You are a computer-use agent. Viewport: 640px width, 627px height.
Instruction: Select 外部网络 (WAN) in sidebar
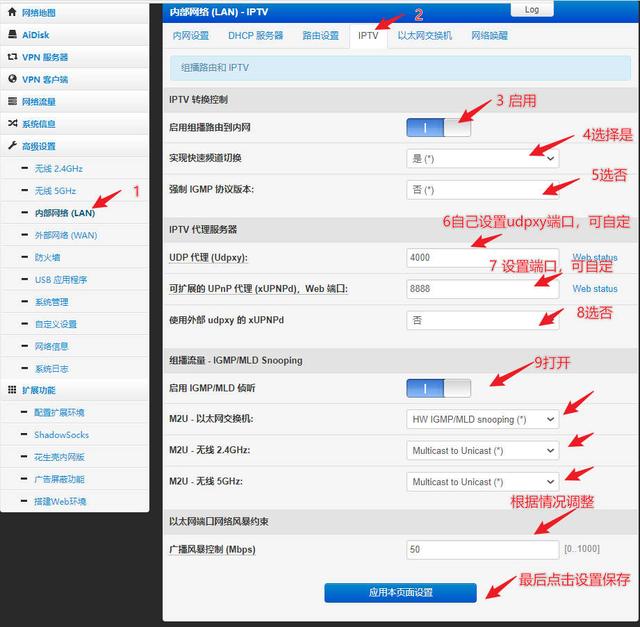pyautogui.click(x=66, y=235)
